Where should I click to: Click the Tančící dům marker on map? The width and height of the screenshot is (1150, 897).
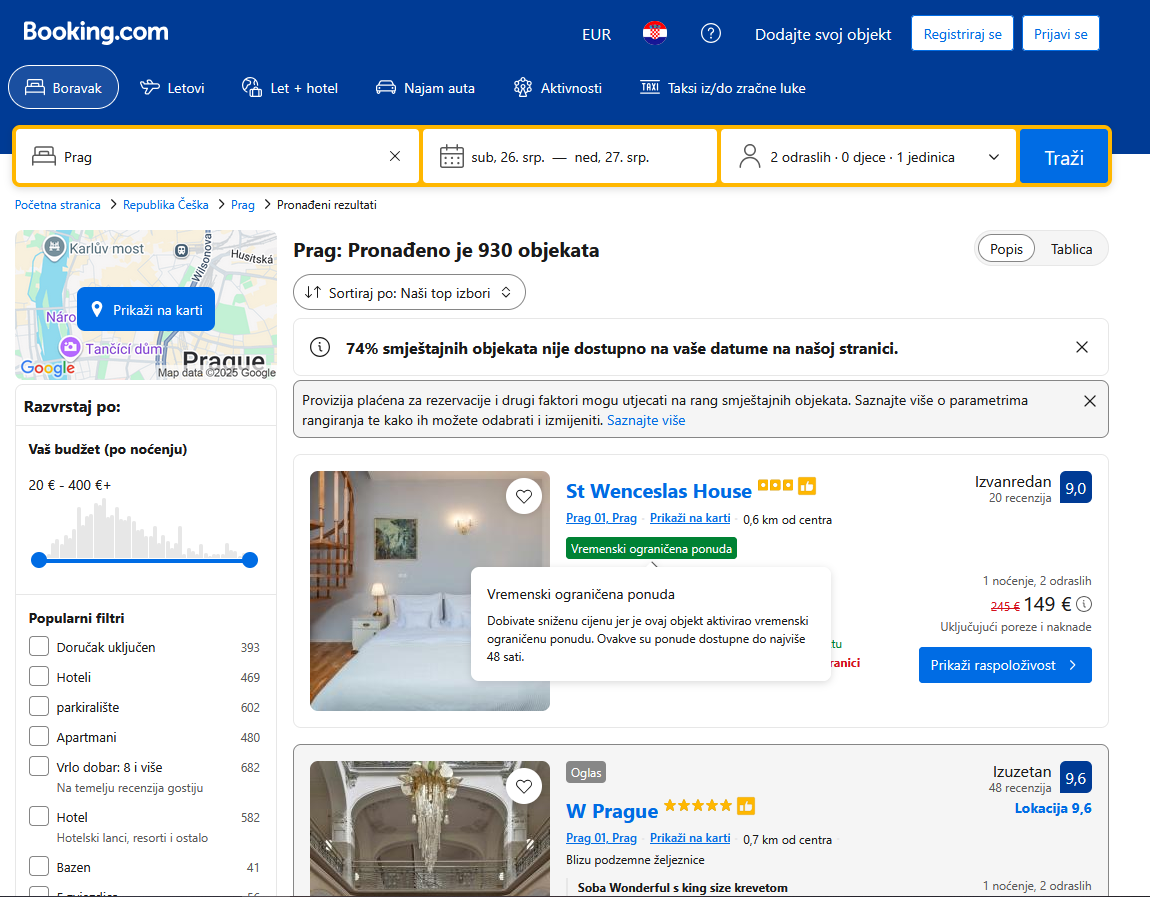[70, 347]
